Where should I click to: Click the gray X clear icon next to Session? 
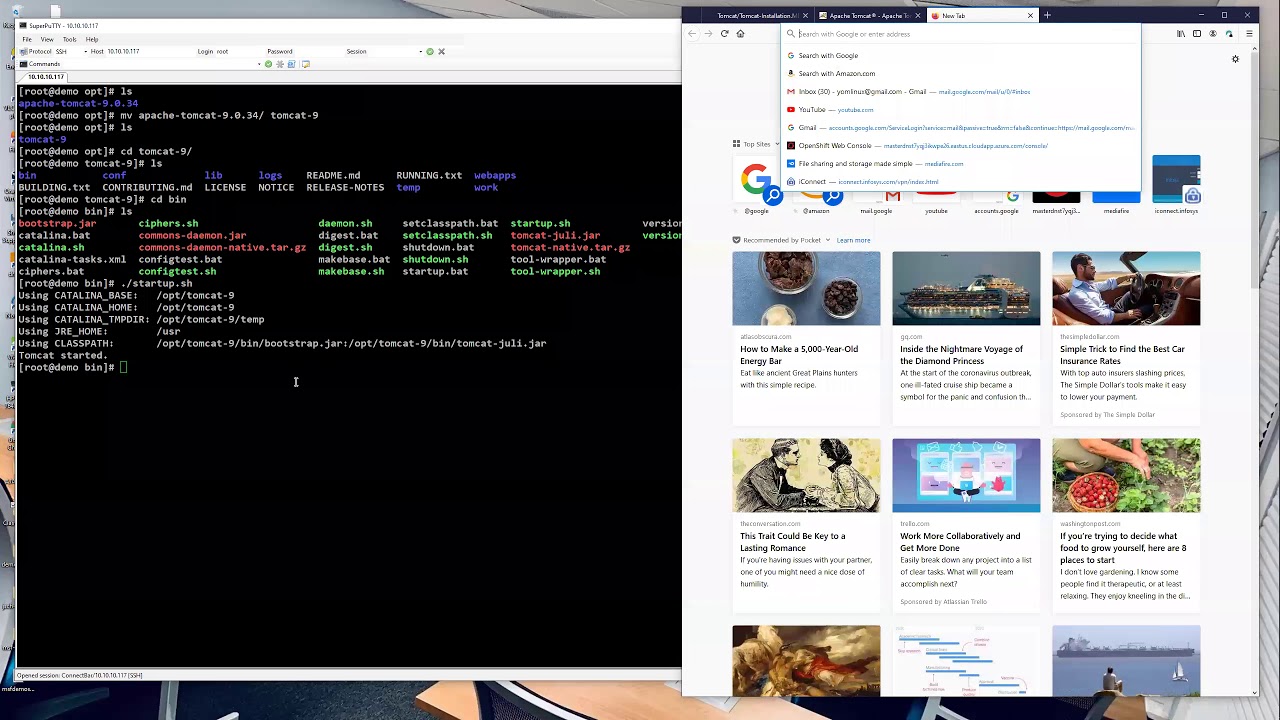click(441, 51)
